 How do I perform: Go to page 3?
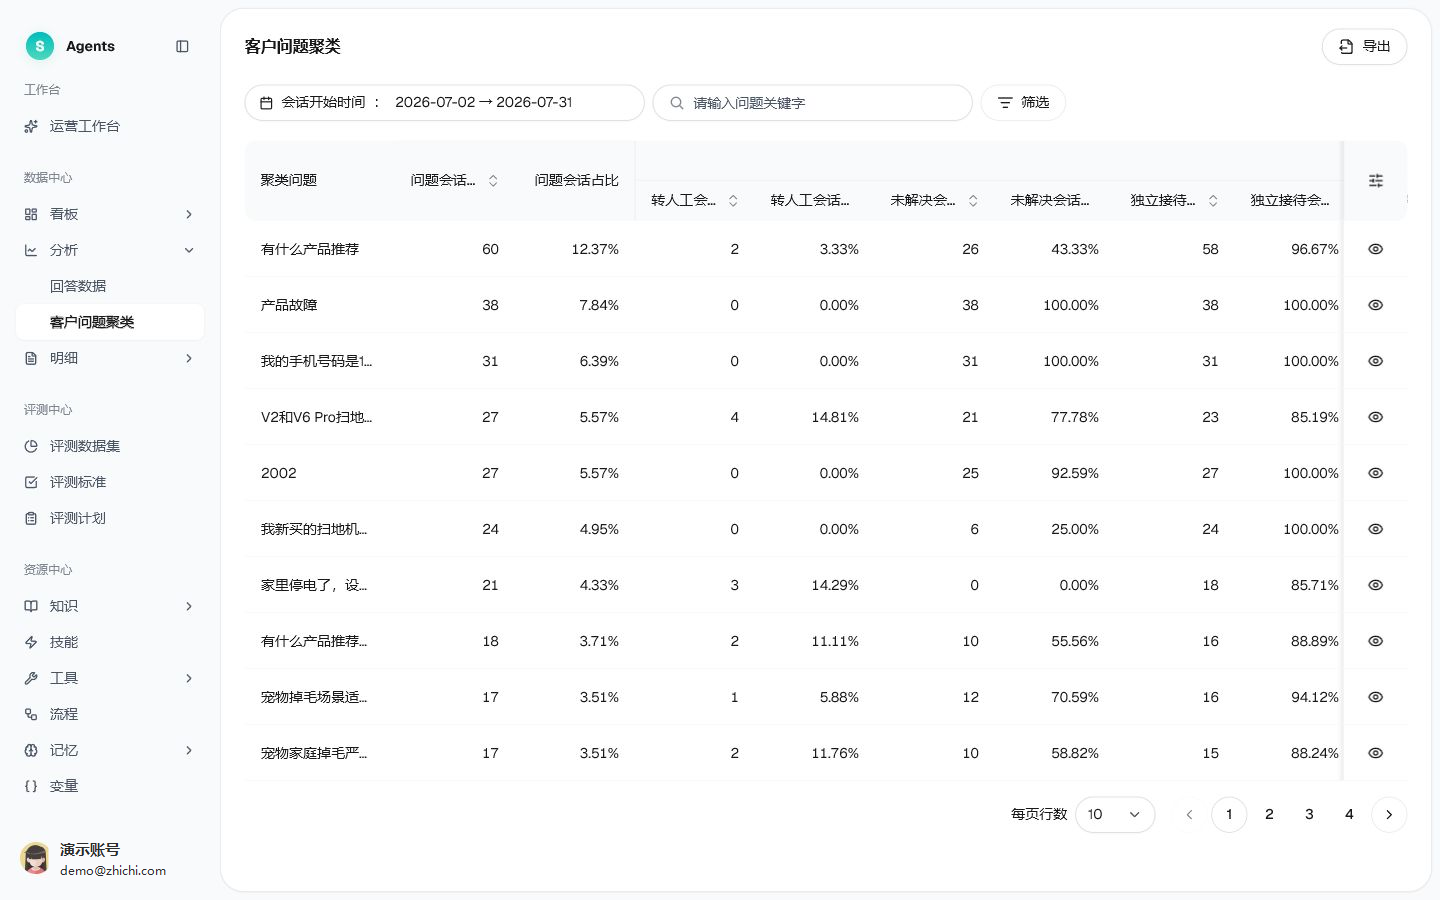1309,814
